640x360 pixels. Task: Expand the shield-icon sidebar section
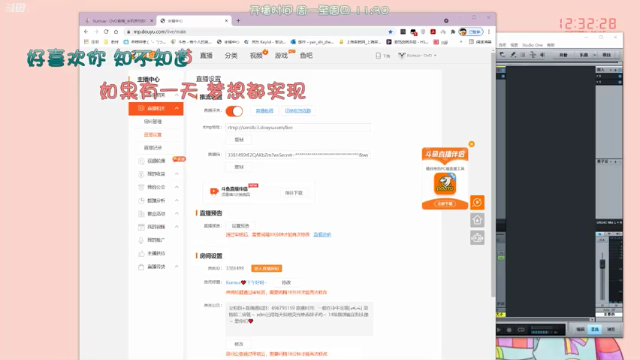(x=177, y=187)
